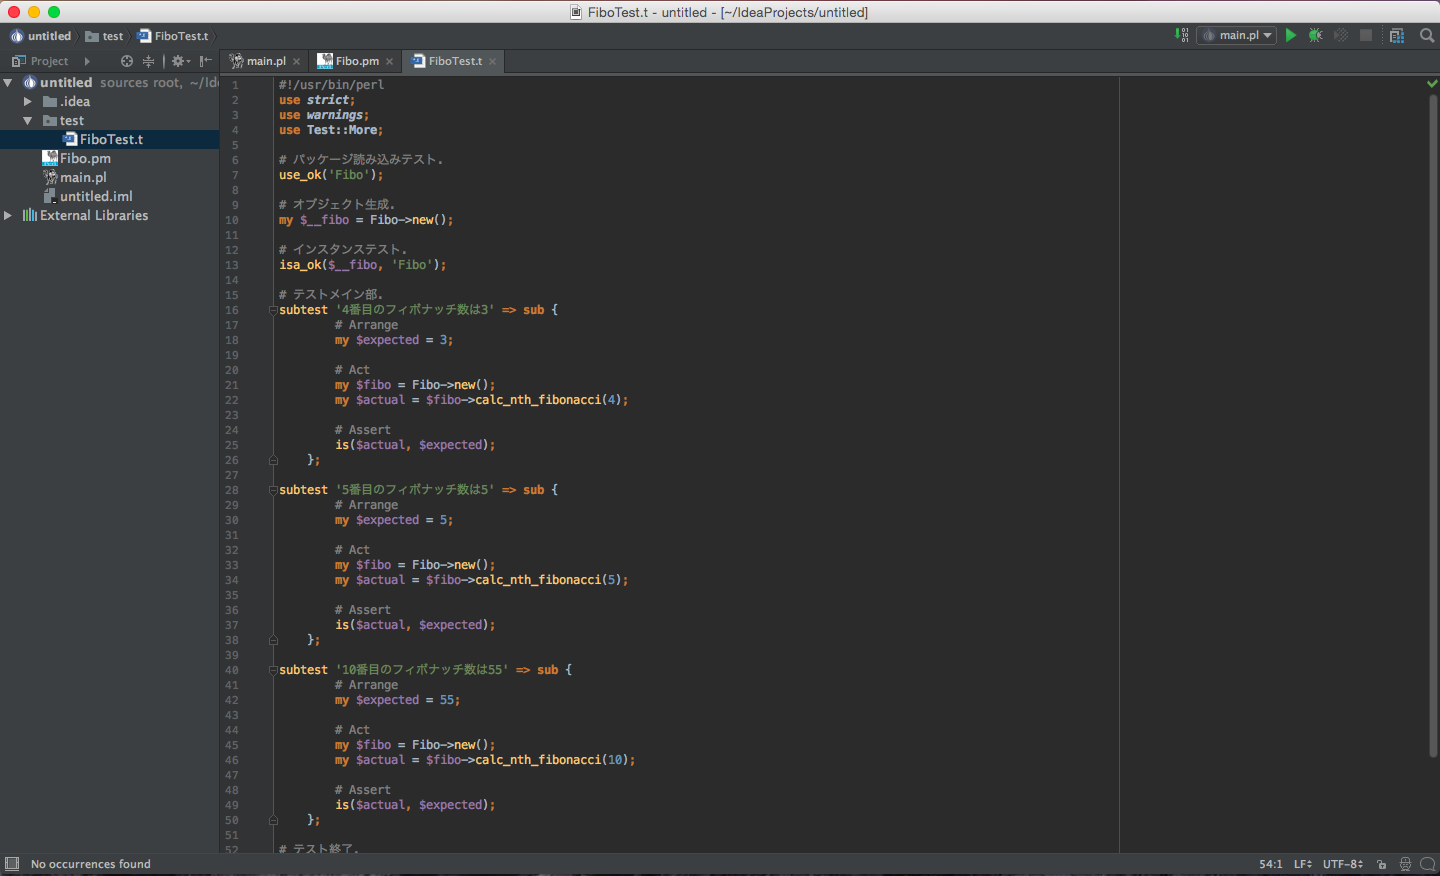Run main.pl with the green play button
1440x876 pixels.
click(1291, 35)
